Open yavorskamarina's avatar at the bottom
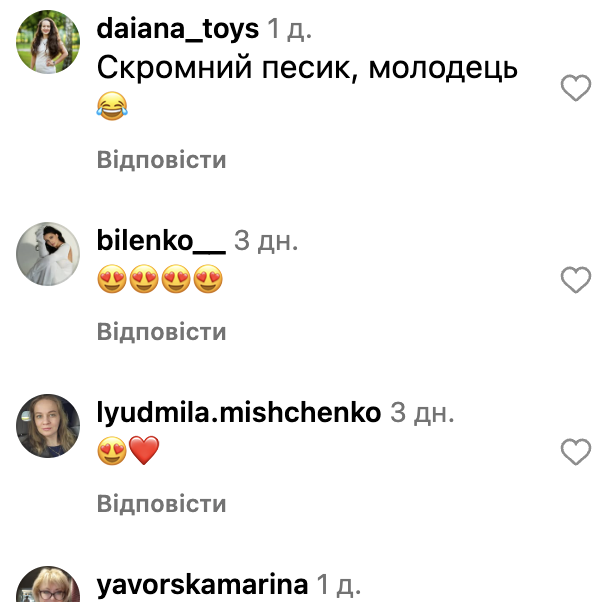The image size is (614, 602). [x=48, y=584]
